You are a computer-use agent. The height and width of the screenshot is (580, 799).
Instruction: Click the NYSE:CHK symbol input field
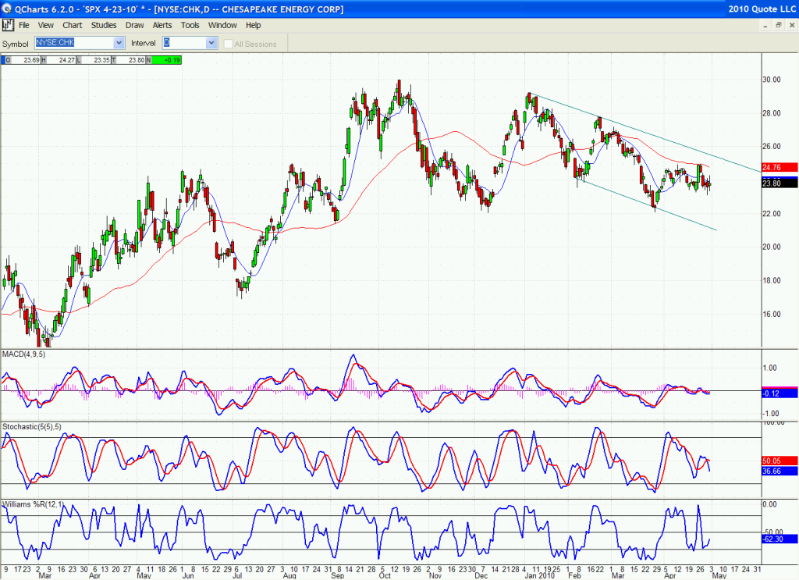73,43
